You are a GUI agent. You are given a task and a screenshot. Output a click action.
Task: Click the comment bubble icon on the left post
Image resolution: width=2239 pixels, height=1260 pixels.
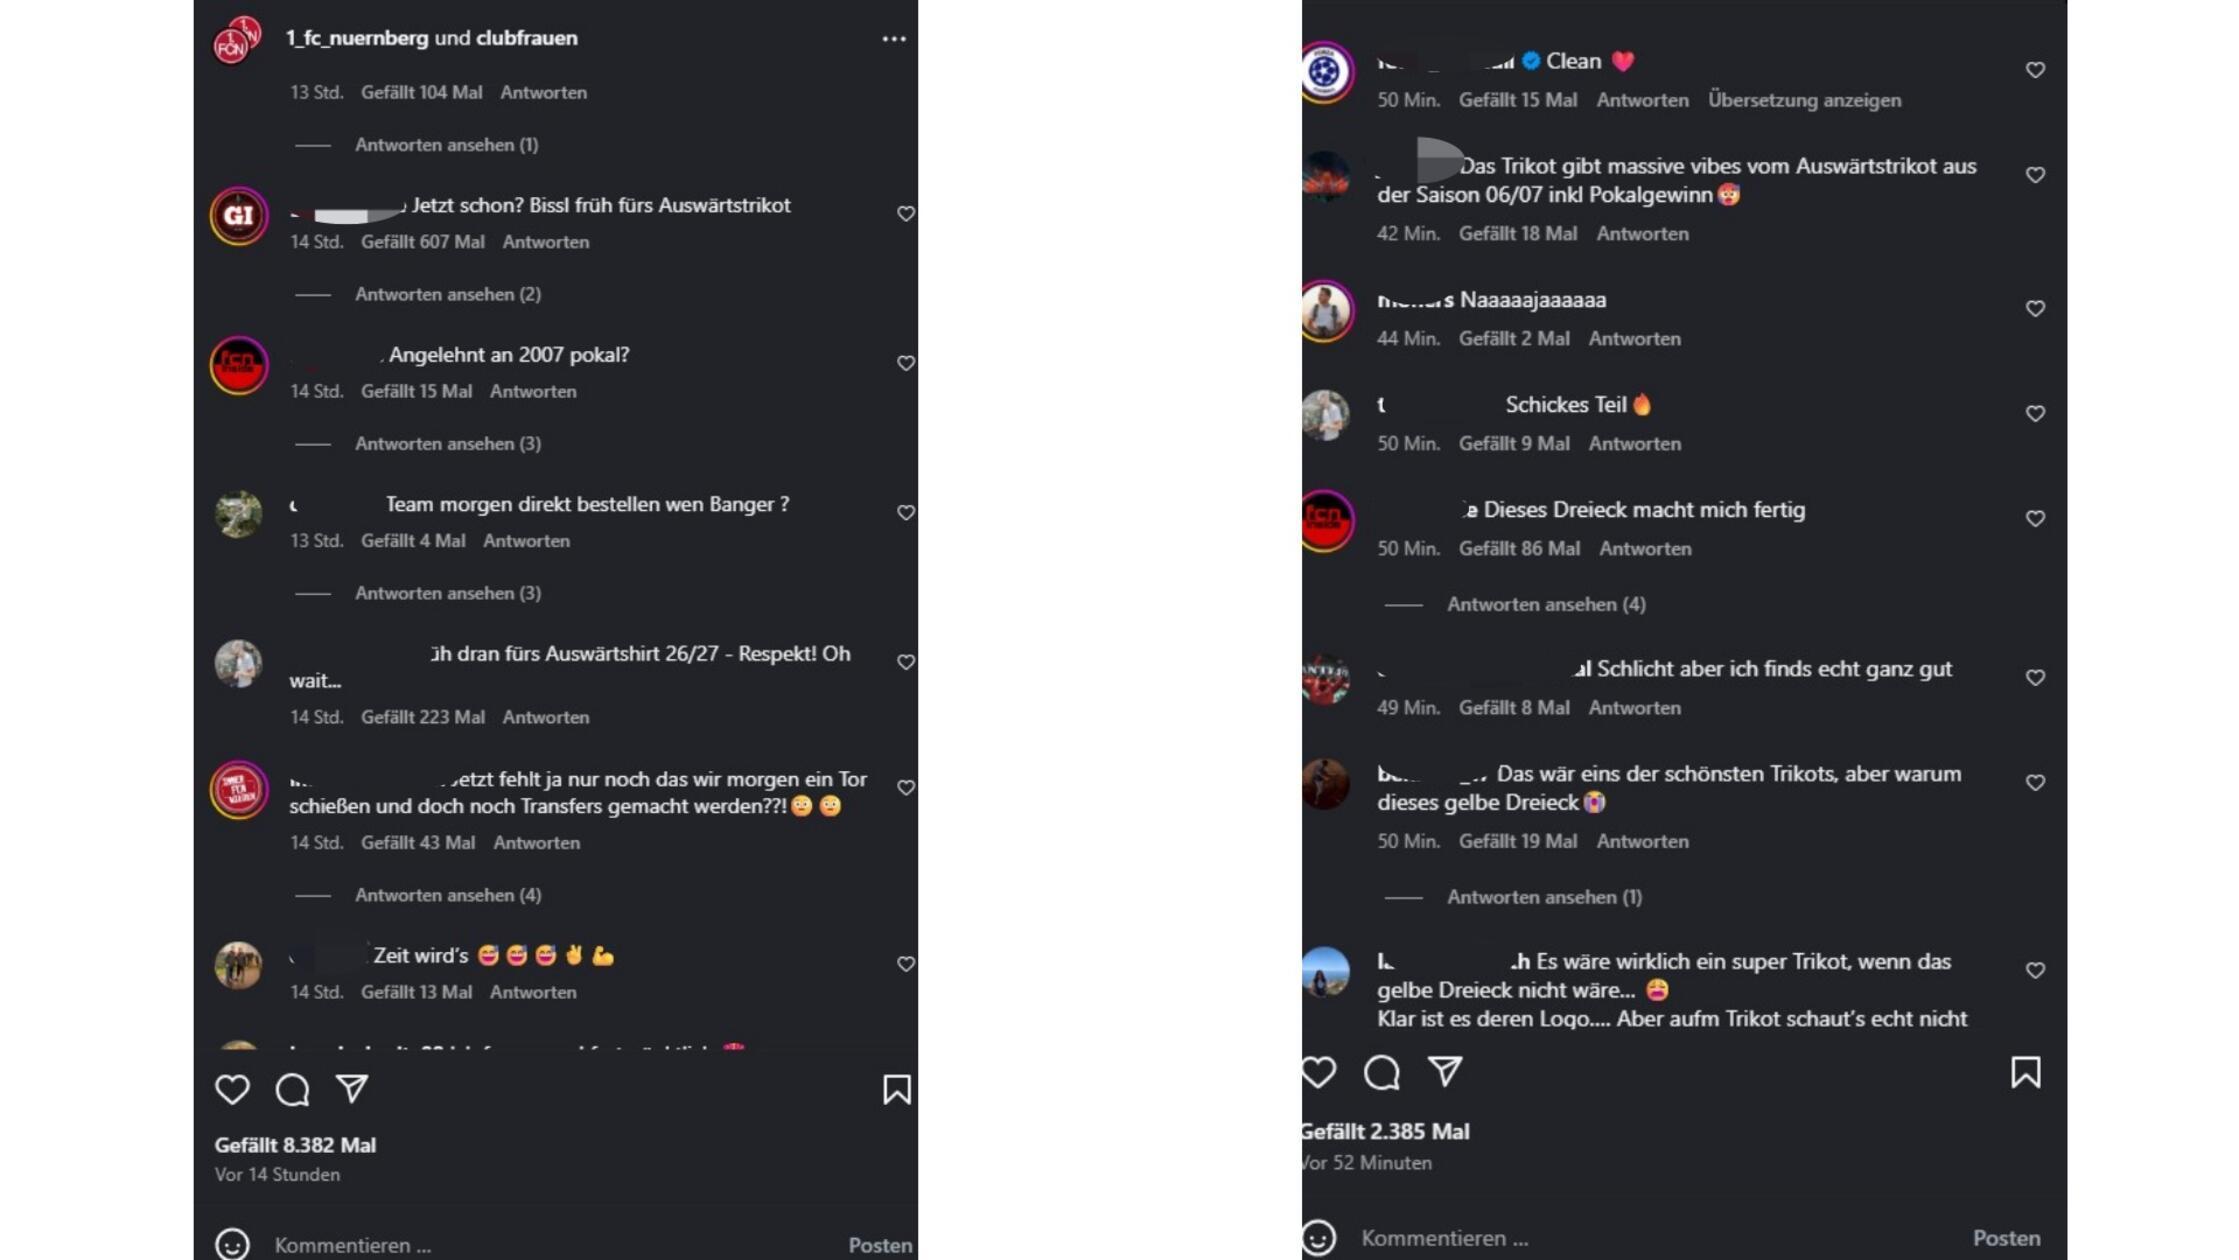pyautogui.click(x=292, y=1089)
